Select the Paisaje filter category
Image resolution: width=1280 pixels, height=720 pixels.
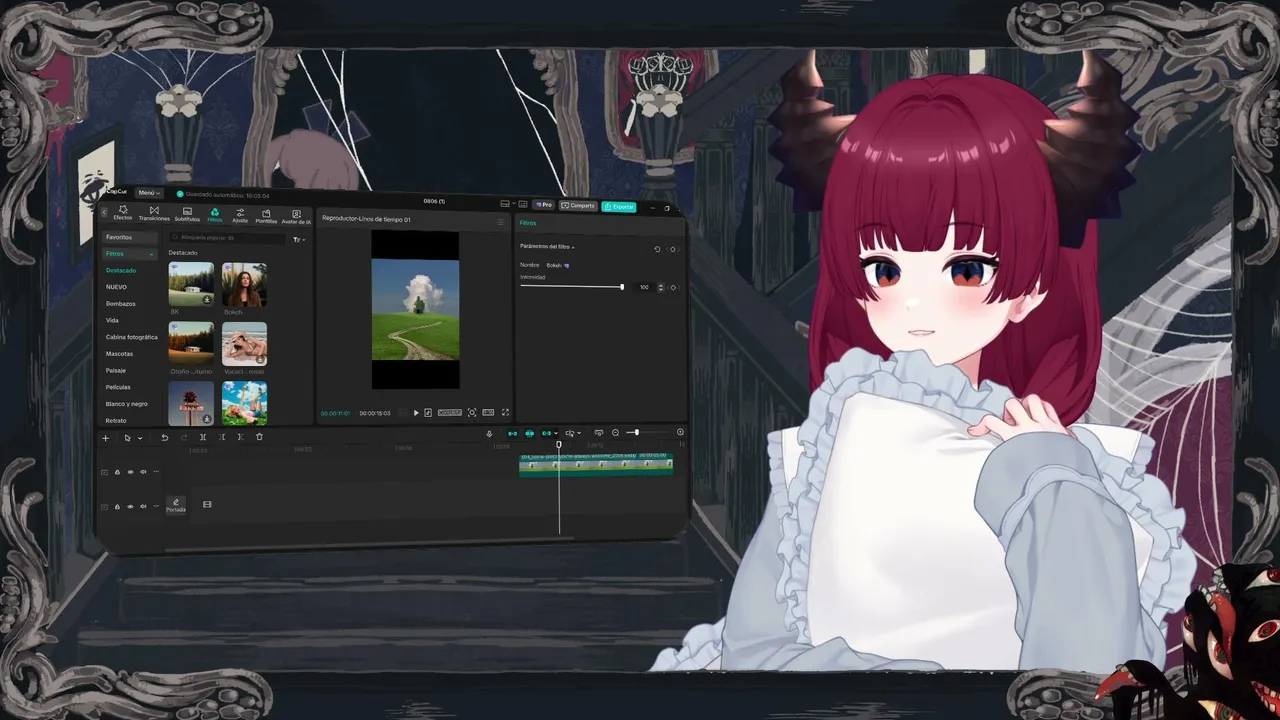tap(116, 371)
